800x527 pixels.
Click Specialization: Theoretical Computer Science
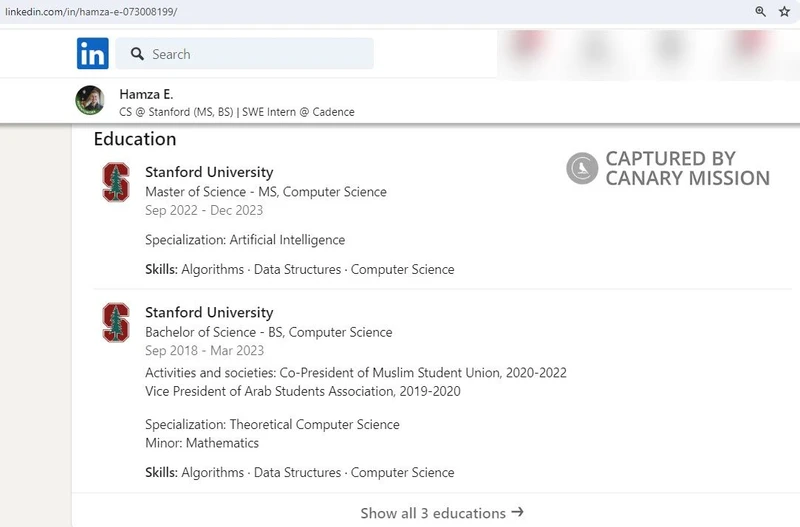[272, 424]
